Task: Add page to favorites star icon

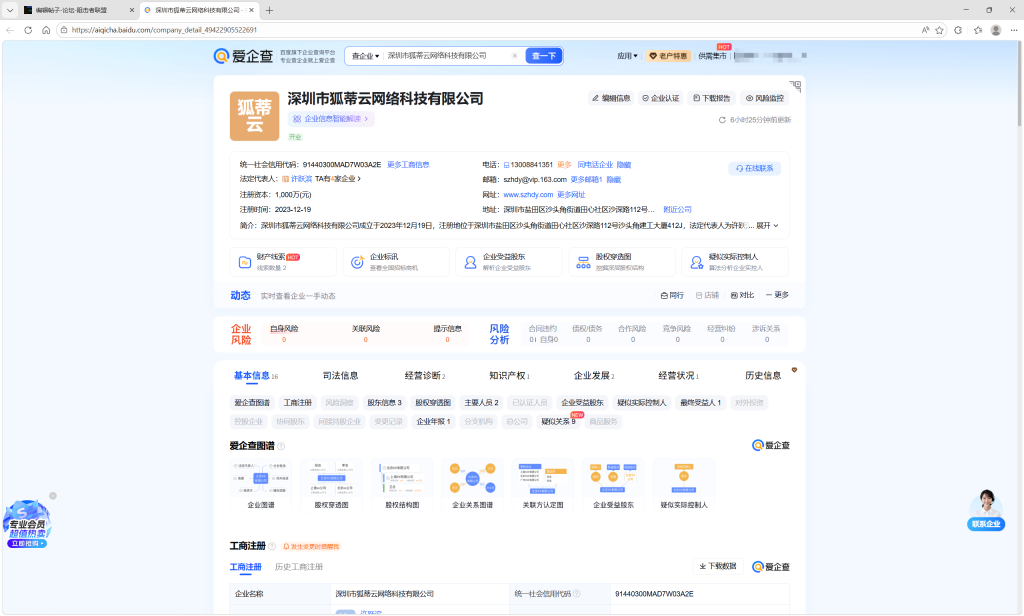Action: (940, 30)
